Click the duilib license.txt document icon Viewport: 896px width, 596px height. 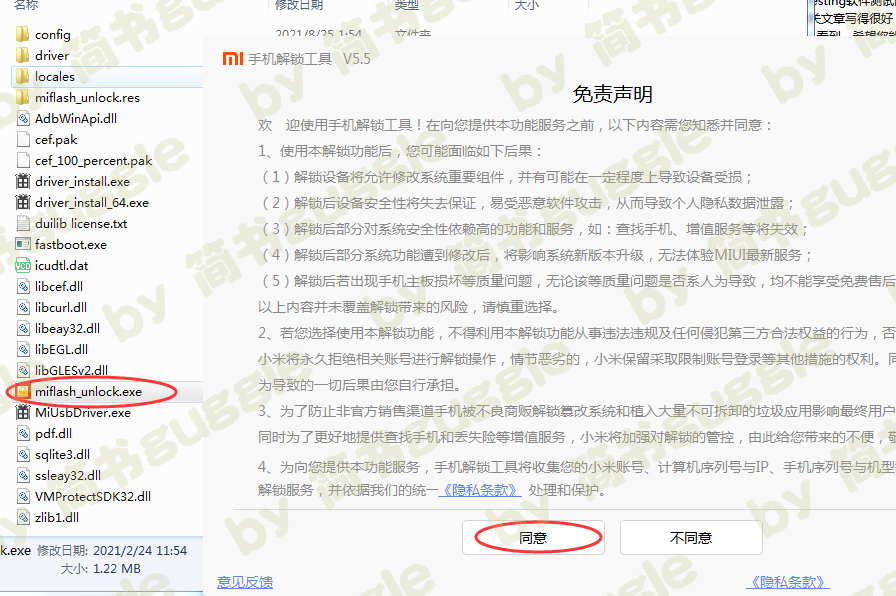coord(23,223)
